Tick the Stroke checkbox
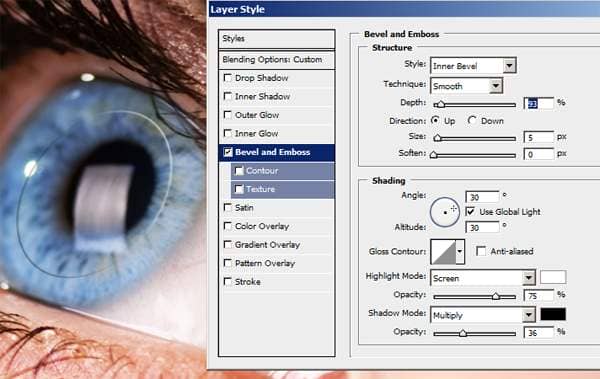The height and width of the screenshot is (379, 600). [x=228, y=282]
